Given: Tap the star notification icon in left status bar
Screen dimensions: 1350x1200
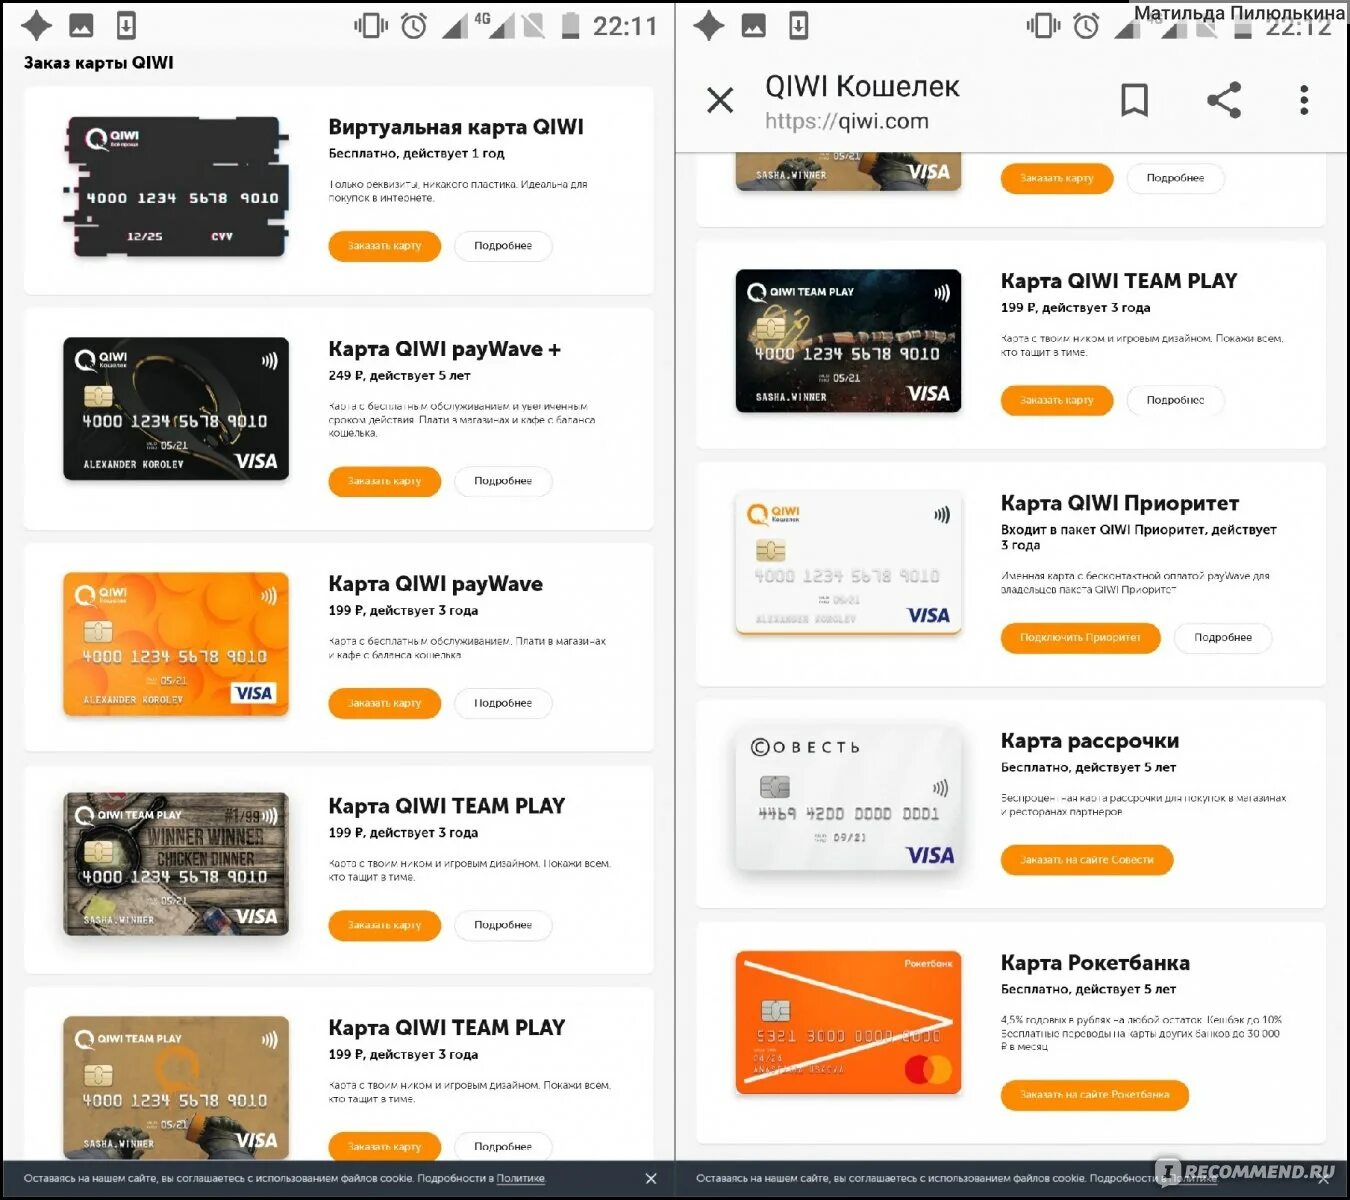Looking at the screenshot, I should pos(37,26).
